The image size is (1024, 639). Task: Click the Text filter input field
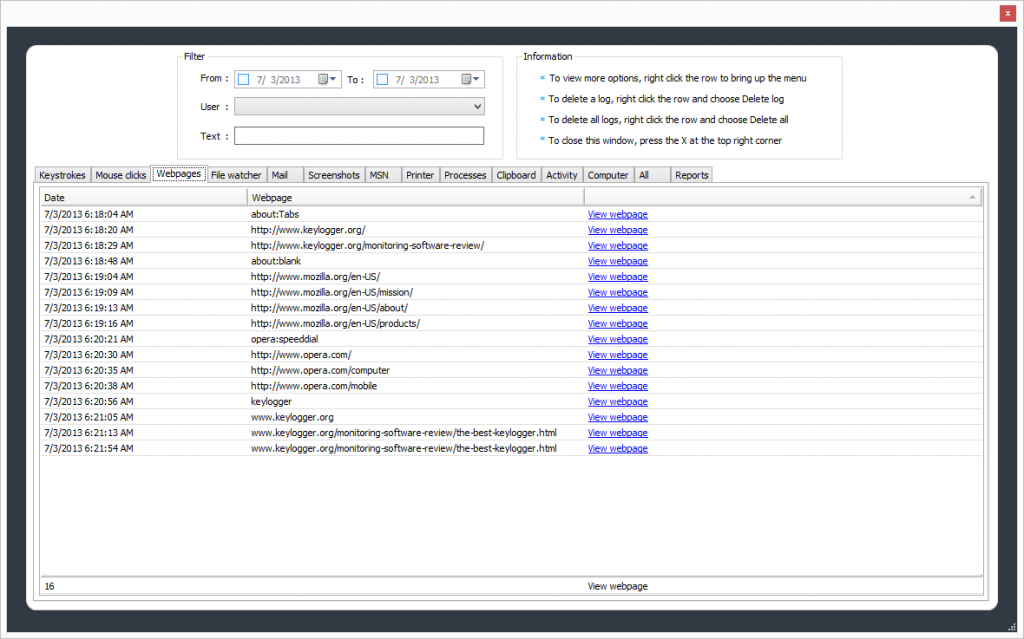click(358, 136)
